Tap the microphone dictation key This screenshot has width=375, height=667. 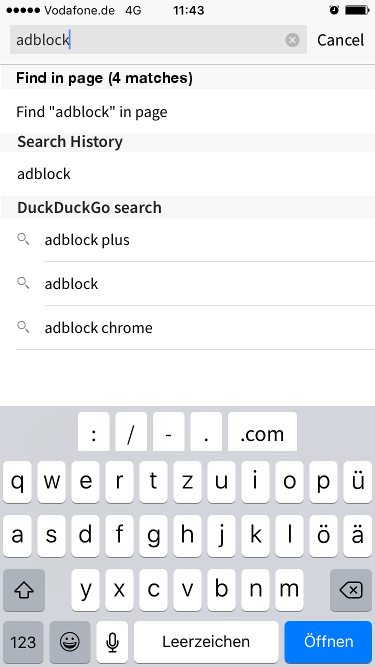pos(112,642)
